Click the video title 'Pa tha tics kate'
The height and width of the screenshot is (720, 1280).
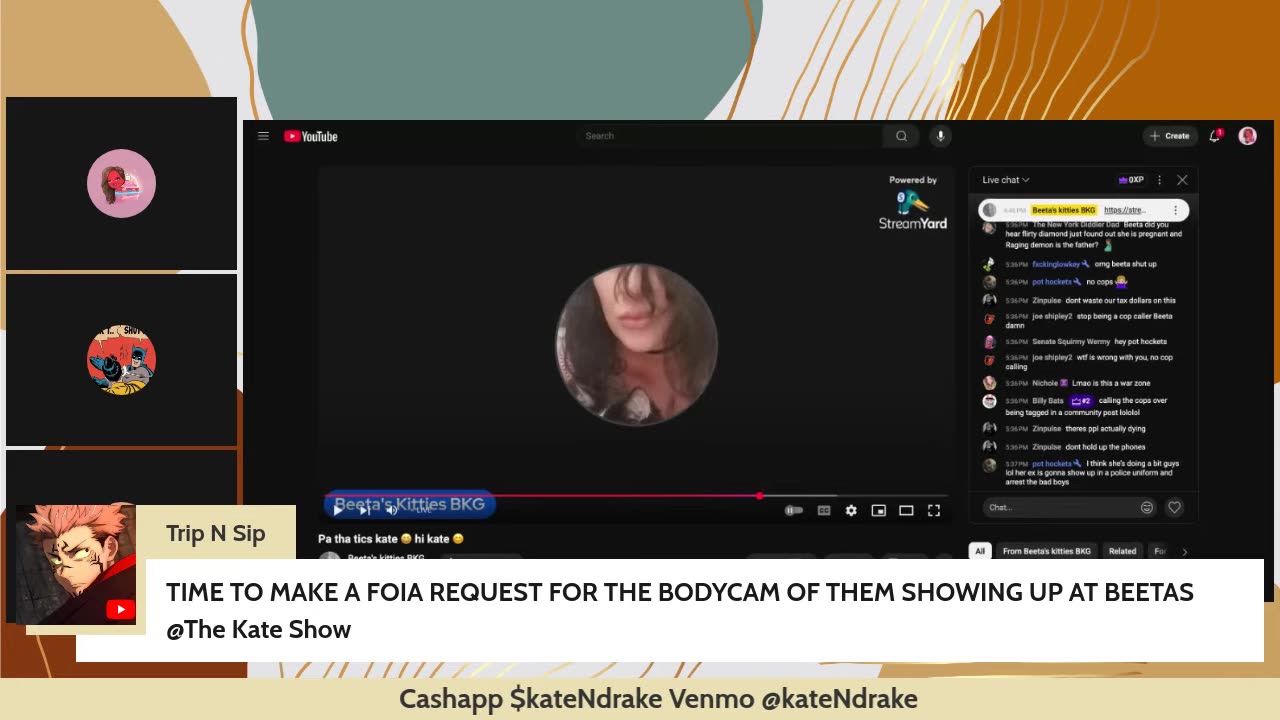(391, 539)
